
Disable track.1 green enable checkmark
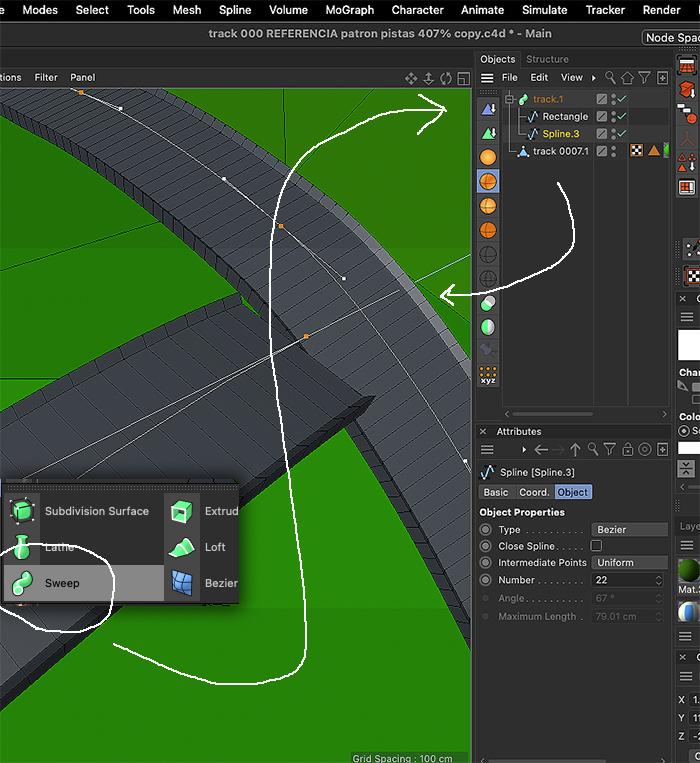pos(622,99)
